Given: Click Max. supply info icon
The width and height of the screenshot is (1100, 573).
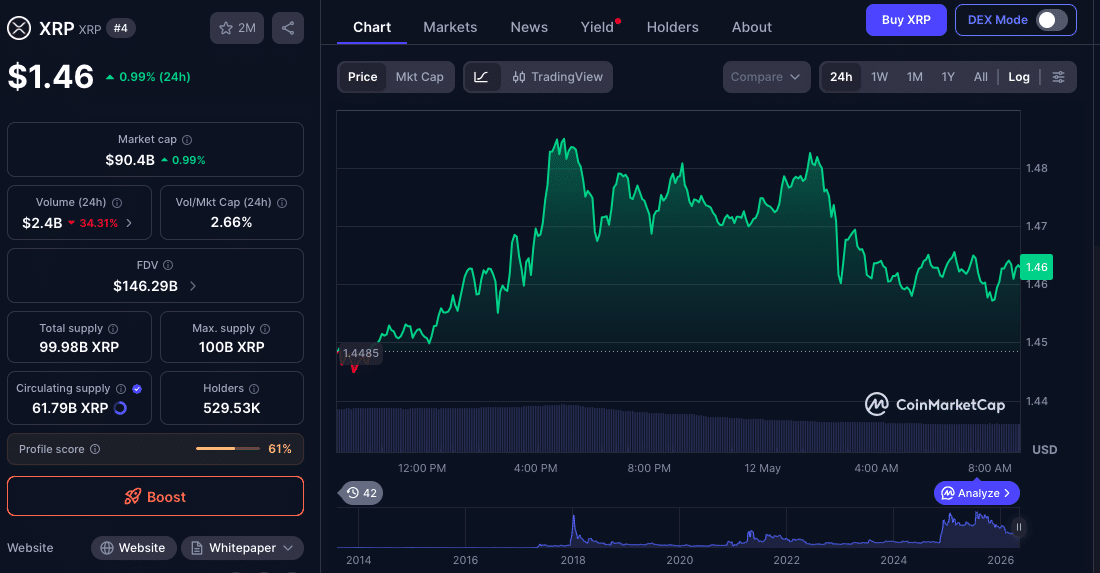Looking at the screenshot, I should coord(265,328).
